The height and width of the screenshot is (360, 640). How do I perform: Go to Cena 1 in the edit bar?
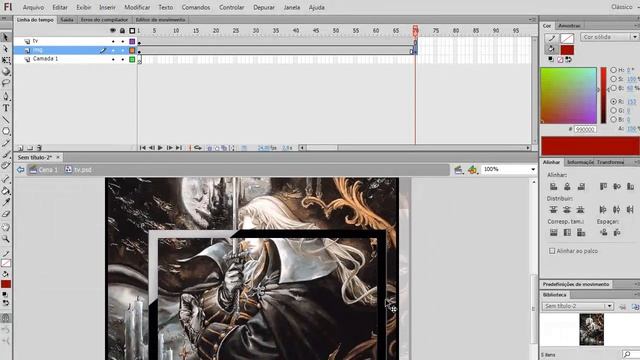pos(44,169)
